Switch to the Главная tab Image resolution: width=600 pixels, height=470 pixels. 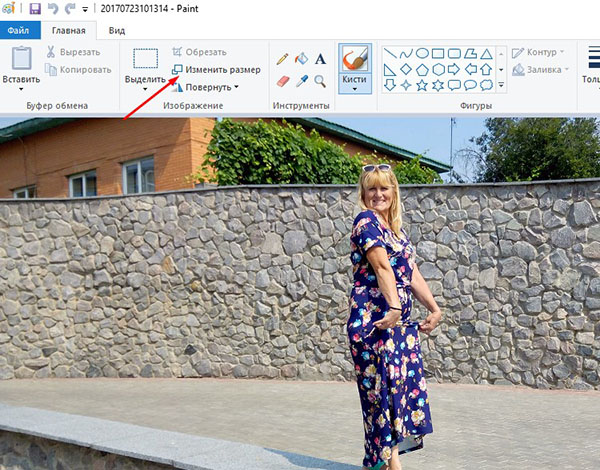point(68,31)
